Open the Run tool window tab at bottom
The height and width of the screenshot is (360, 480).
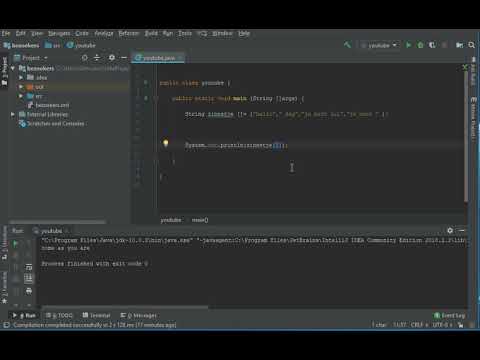(x=24, y=315)
